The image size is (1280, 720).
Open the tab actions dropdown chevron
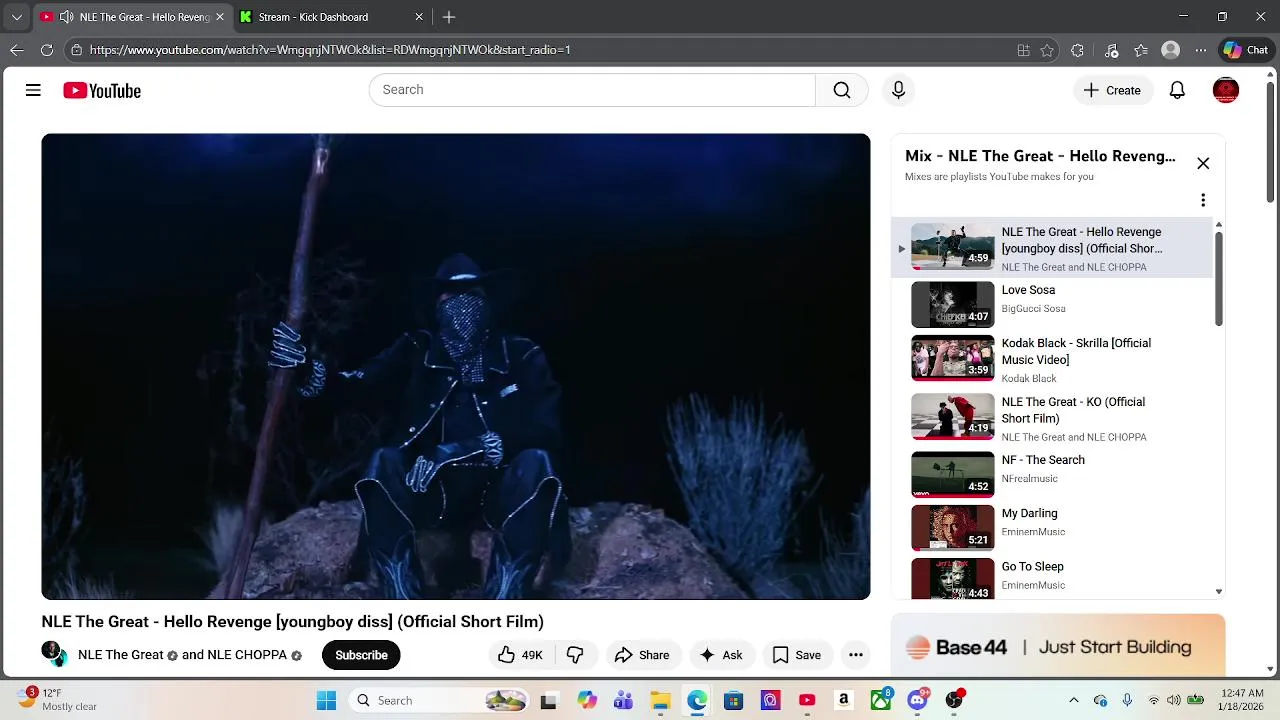(x=16, y=17)
